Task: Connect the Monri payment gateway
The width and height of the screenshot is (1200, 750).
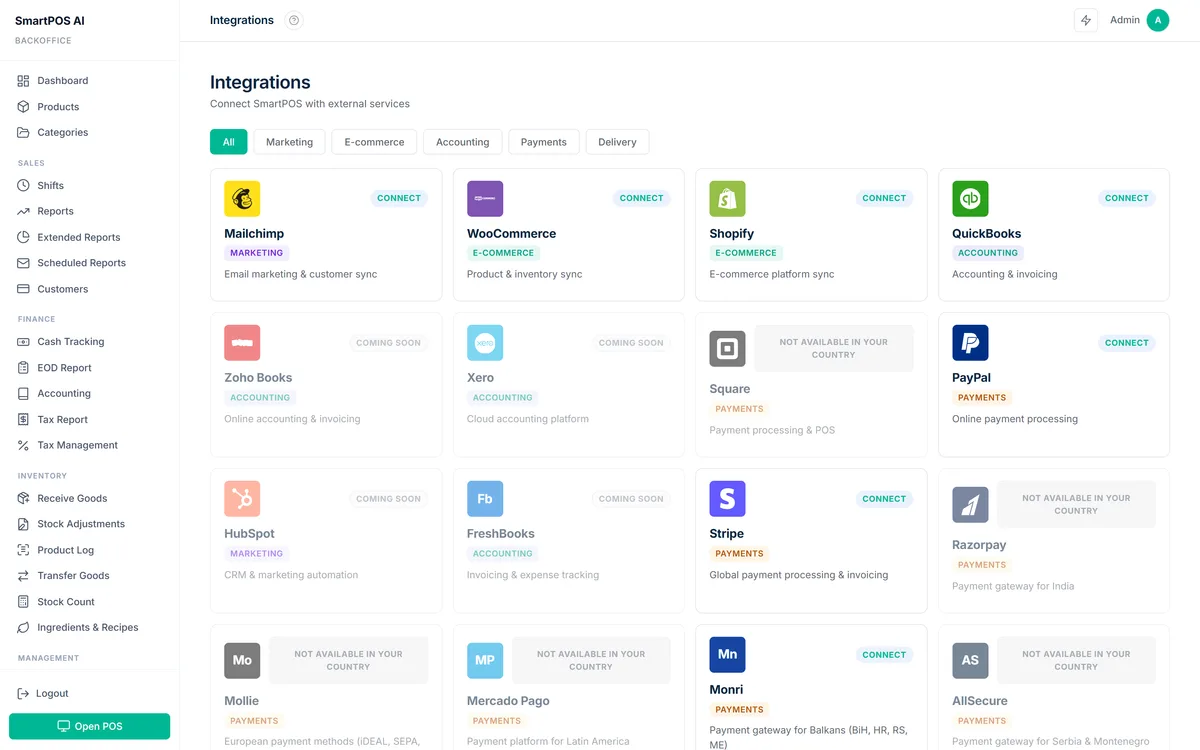Action: tap(884, 655)
